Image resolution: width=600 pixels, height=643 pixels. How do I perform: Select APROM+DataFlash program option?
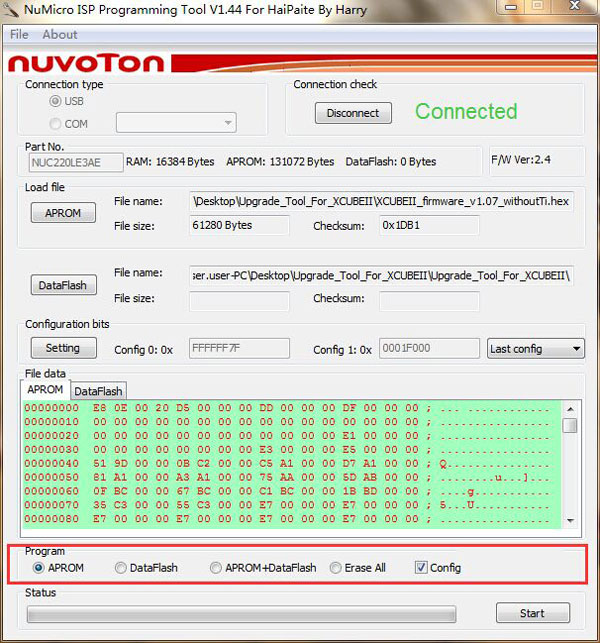[216, 568]
